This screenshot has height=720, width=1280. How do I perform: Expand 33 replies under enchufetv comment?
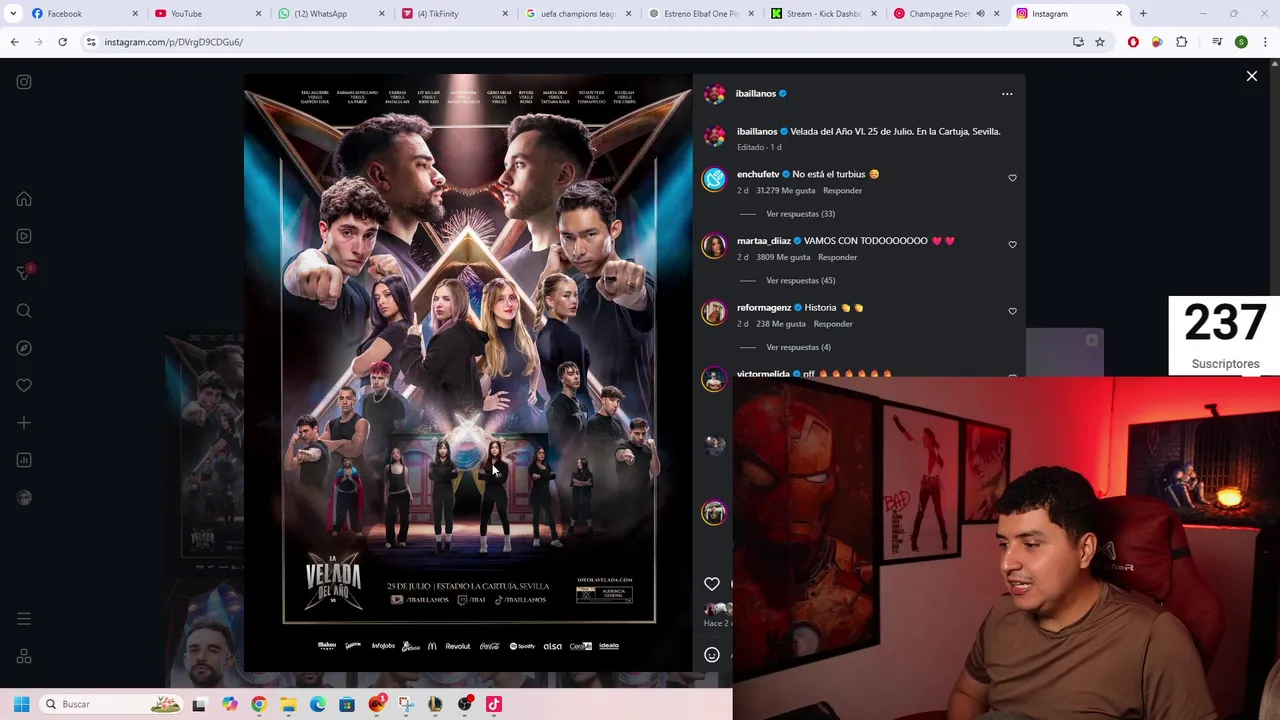tap(800, 214)
